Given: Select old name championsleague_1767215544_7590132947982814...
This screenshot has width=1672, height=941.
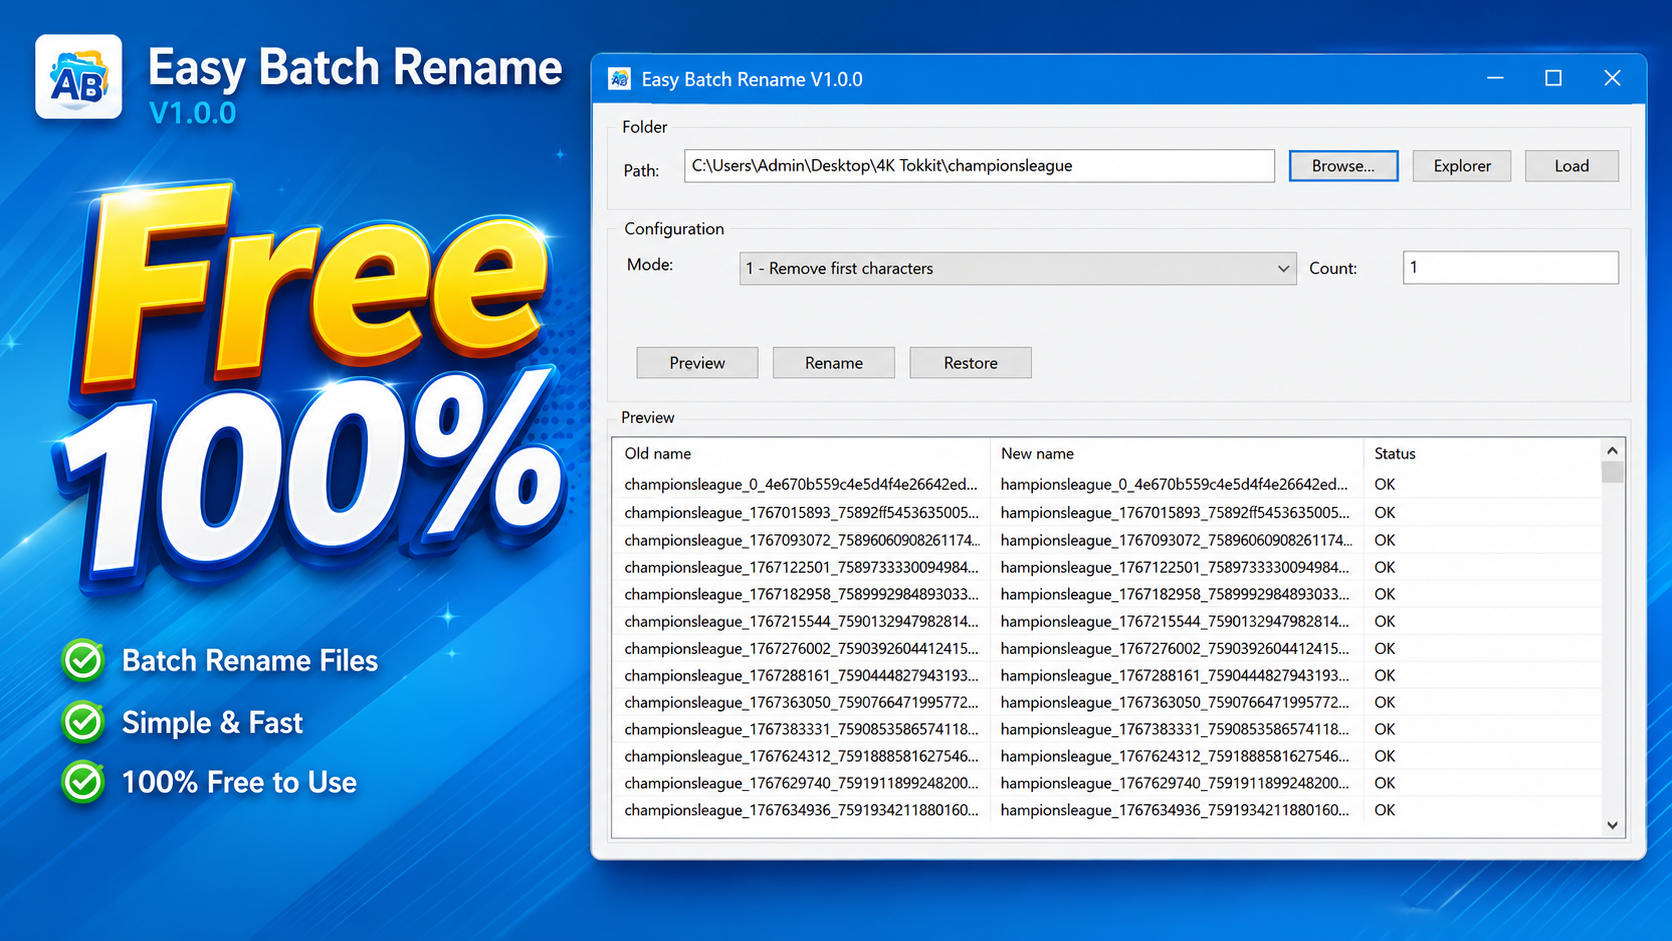Looking at the screenshot, I should coord(801,621).
